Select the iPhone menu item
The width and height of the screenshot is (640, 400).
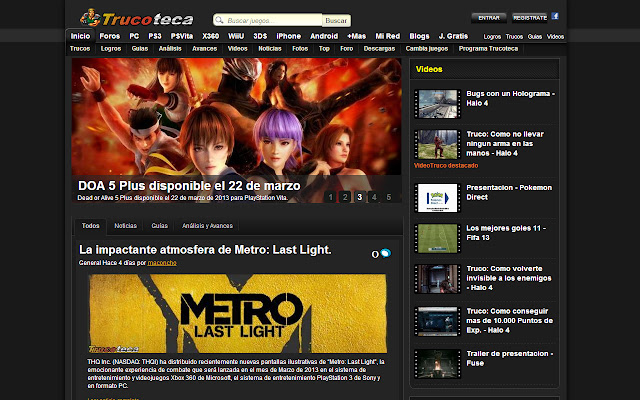coord(289,36)
